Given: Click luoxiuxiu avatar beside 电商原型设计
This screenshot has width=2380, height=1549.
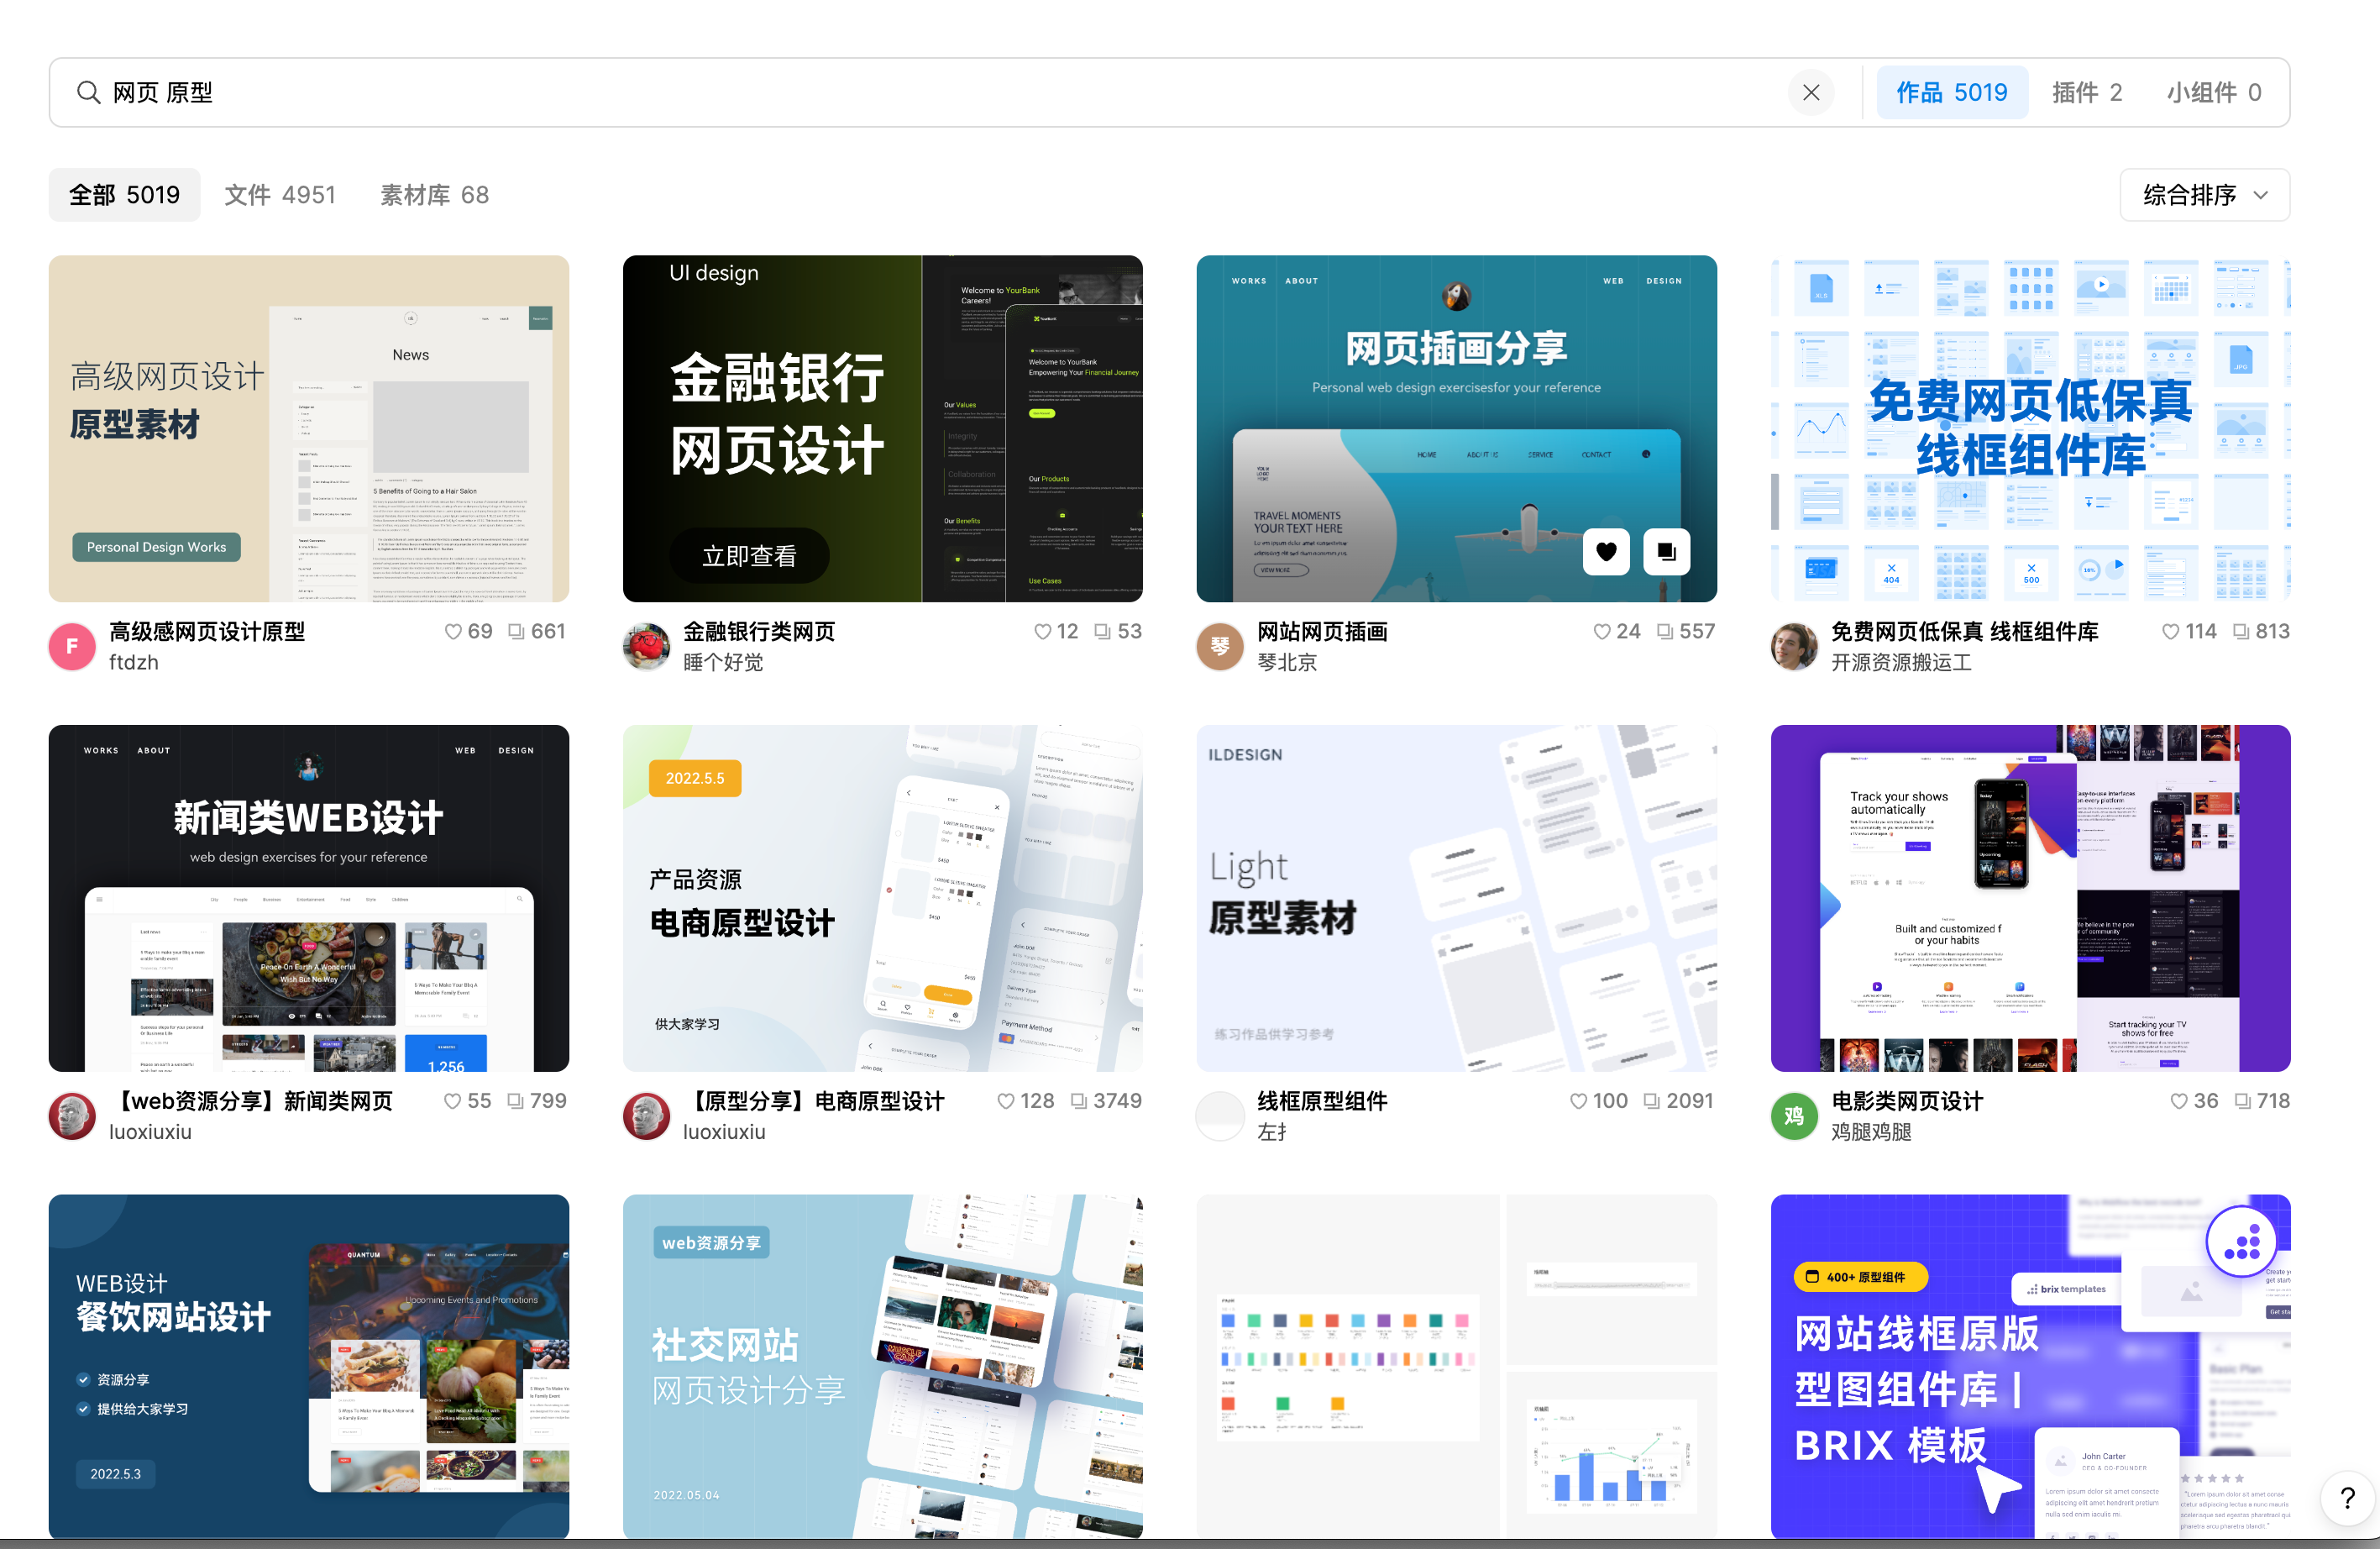Looking at the screenshot, I should tap(646, 1116).
